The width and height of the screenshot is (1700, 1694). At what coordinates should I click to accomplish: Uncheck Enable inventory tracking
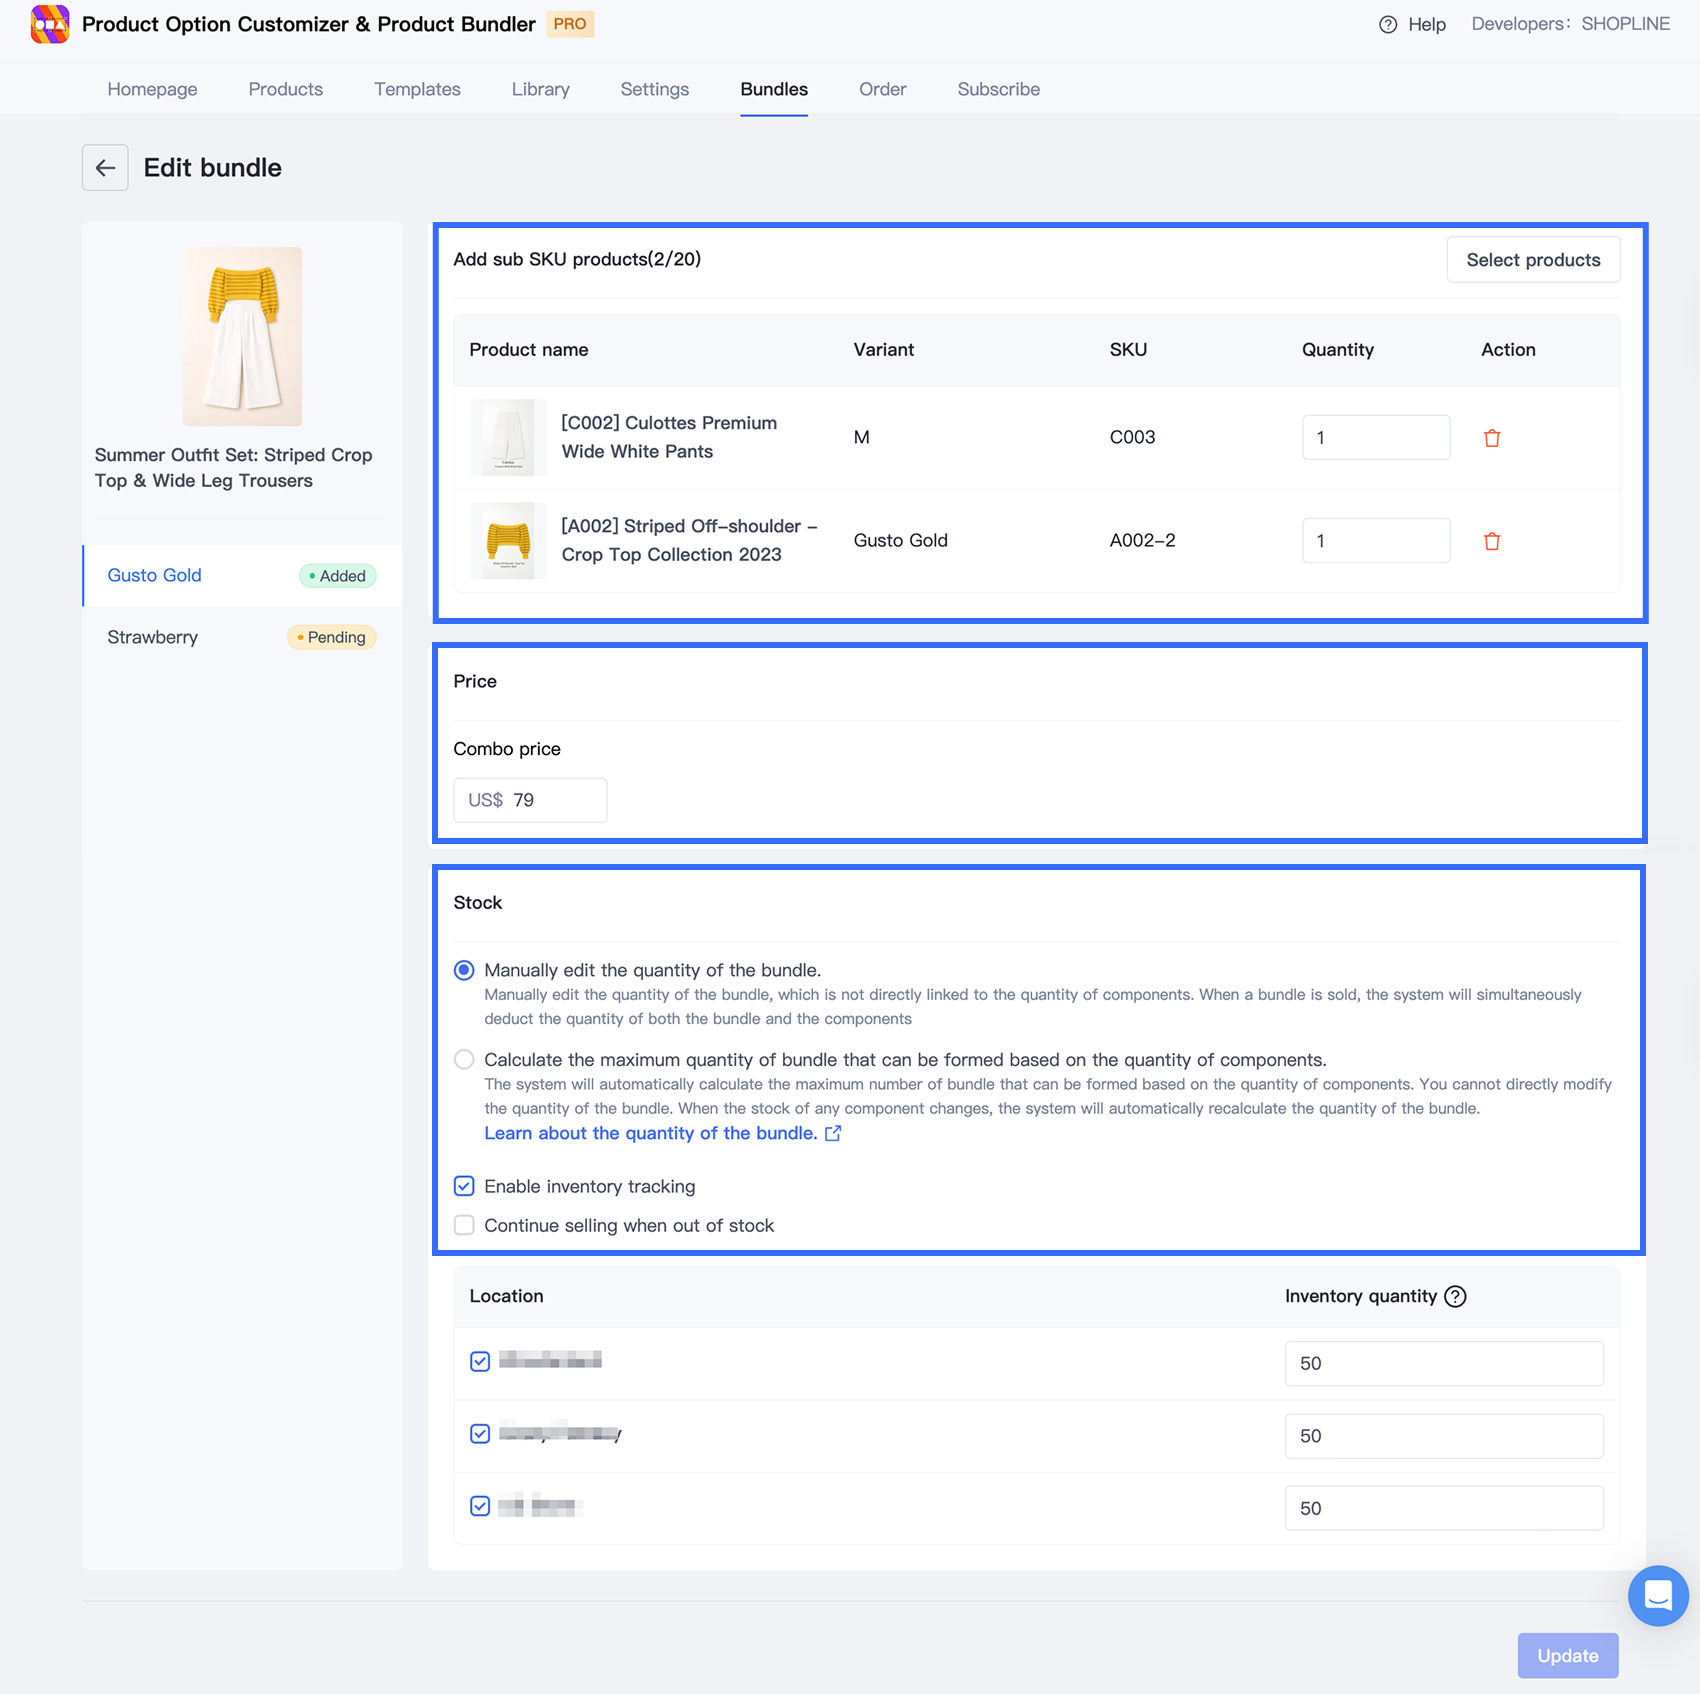click(x=464, y=1186)
